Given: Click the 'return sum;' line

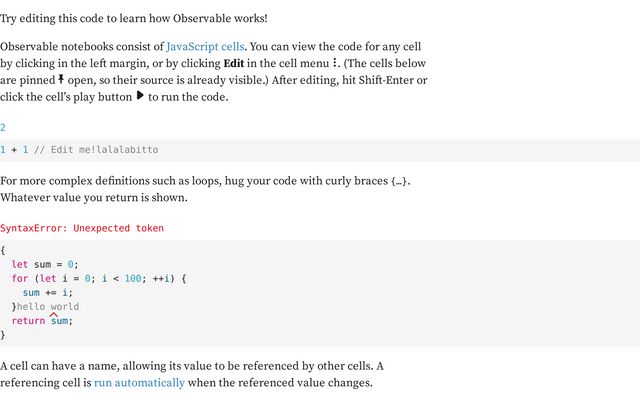Looking at the screenshot, I should 42,321.
